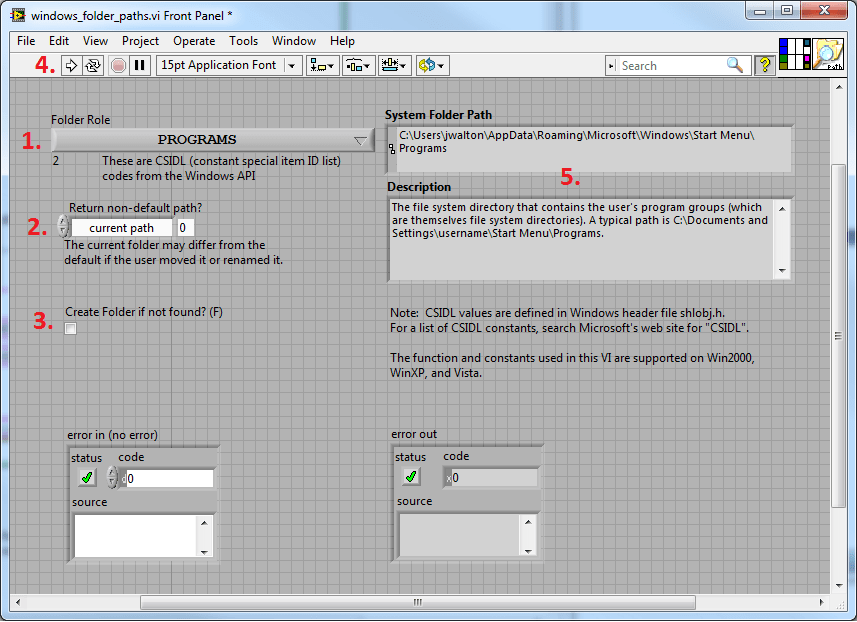Click the error out code indicator
This screenshot has height=622, width=857.
pyautogui.click(x=491, y=478)
